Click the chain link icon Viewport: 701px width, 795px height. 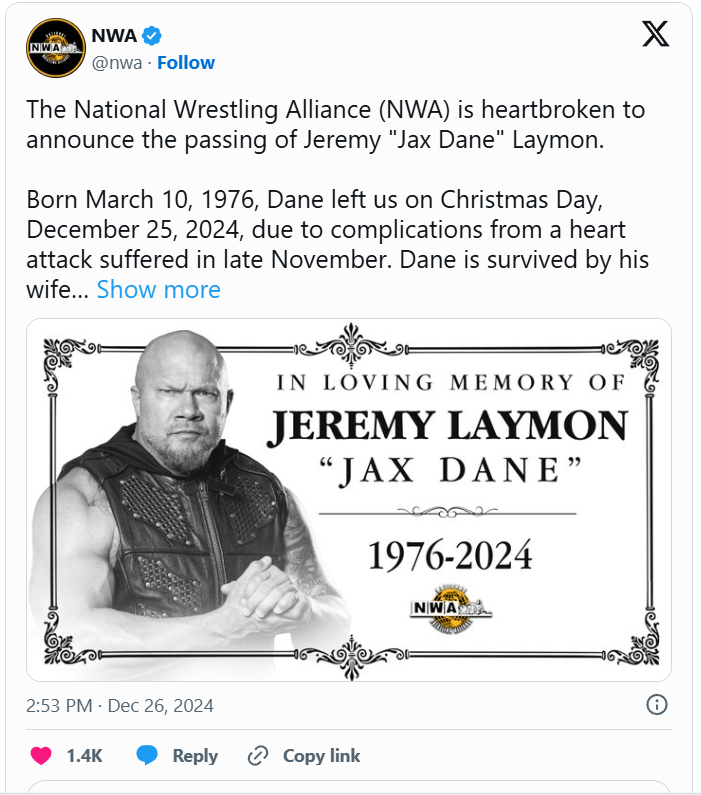258,755
